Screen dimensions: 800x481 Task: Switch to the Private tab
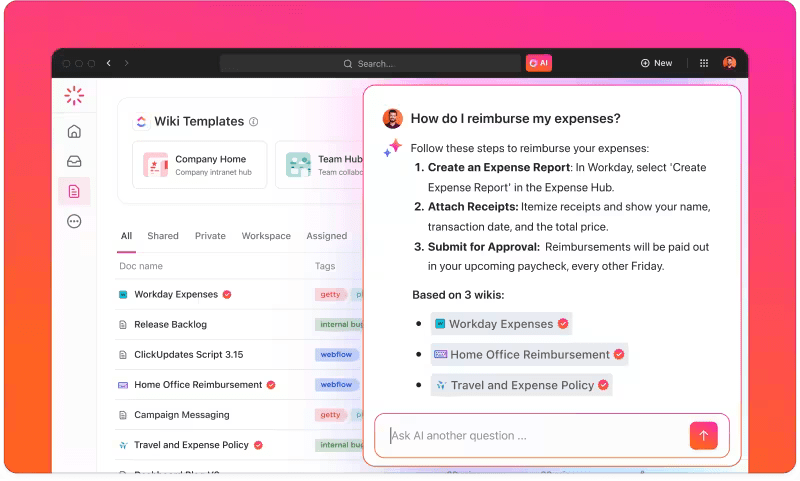point(210,236)
